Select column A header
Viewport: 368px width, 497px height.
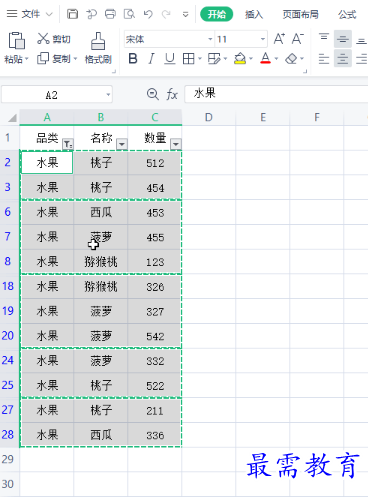[47, 117]
